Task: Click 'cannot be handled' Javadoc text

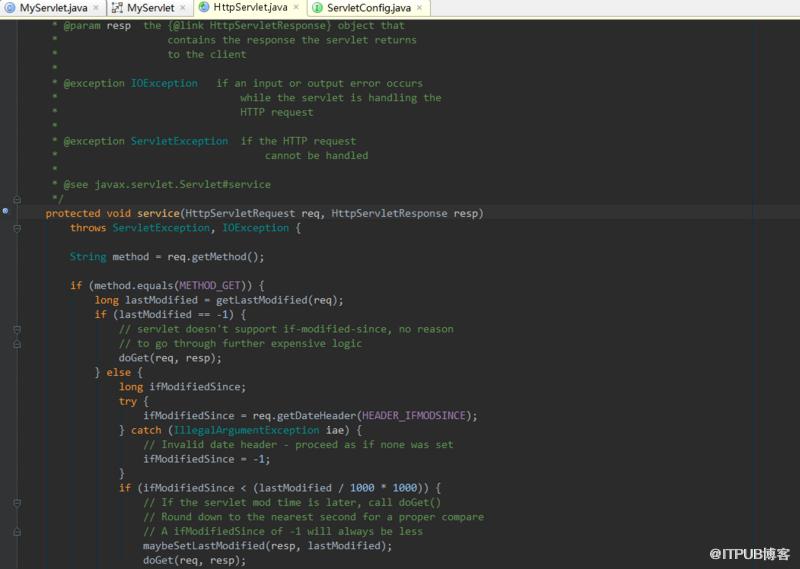Action: coord(316,156)
